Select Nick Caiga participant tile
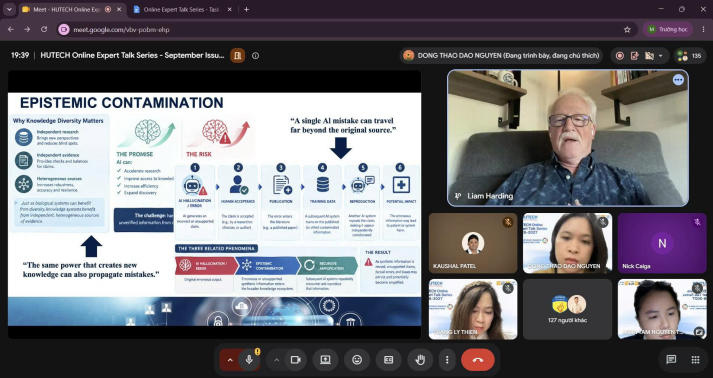This screenshot has width=713, height=378. click(x=662, y=243)
